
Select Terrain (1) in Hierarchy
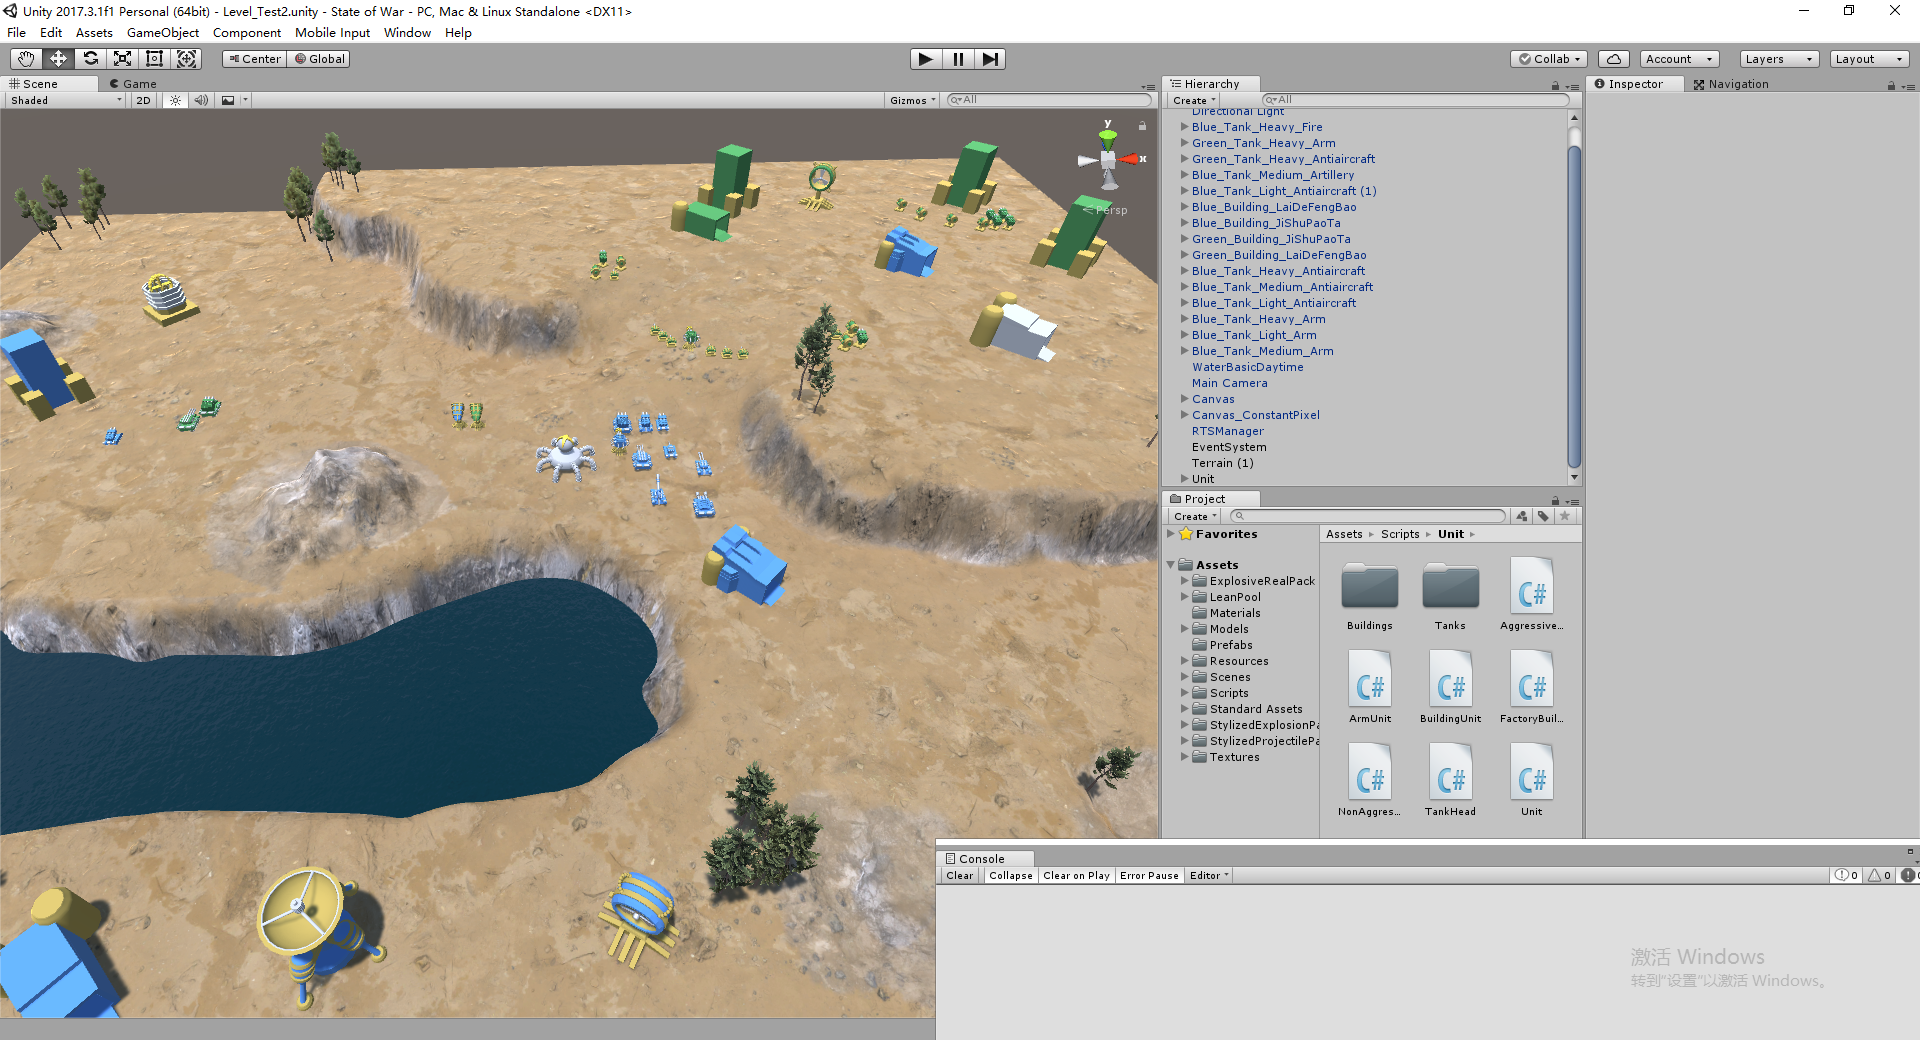(1222, 463)
